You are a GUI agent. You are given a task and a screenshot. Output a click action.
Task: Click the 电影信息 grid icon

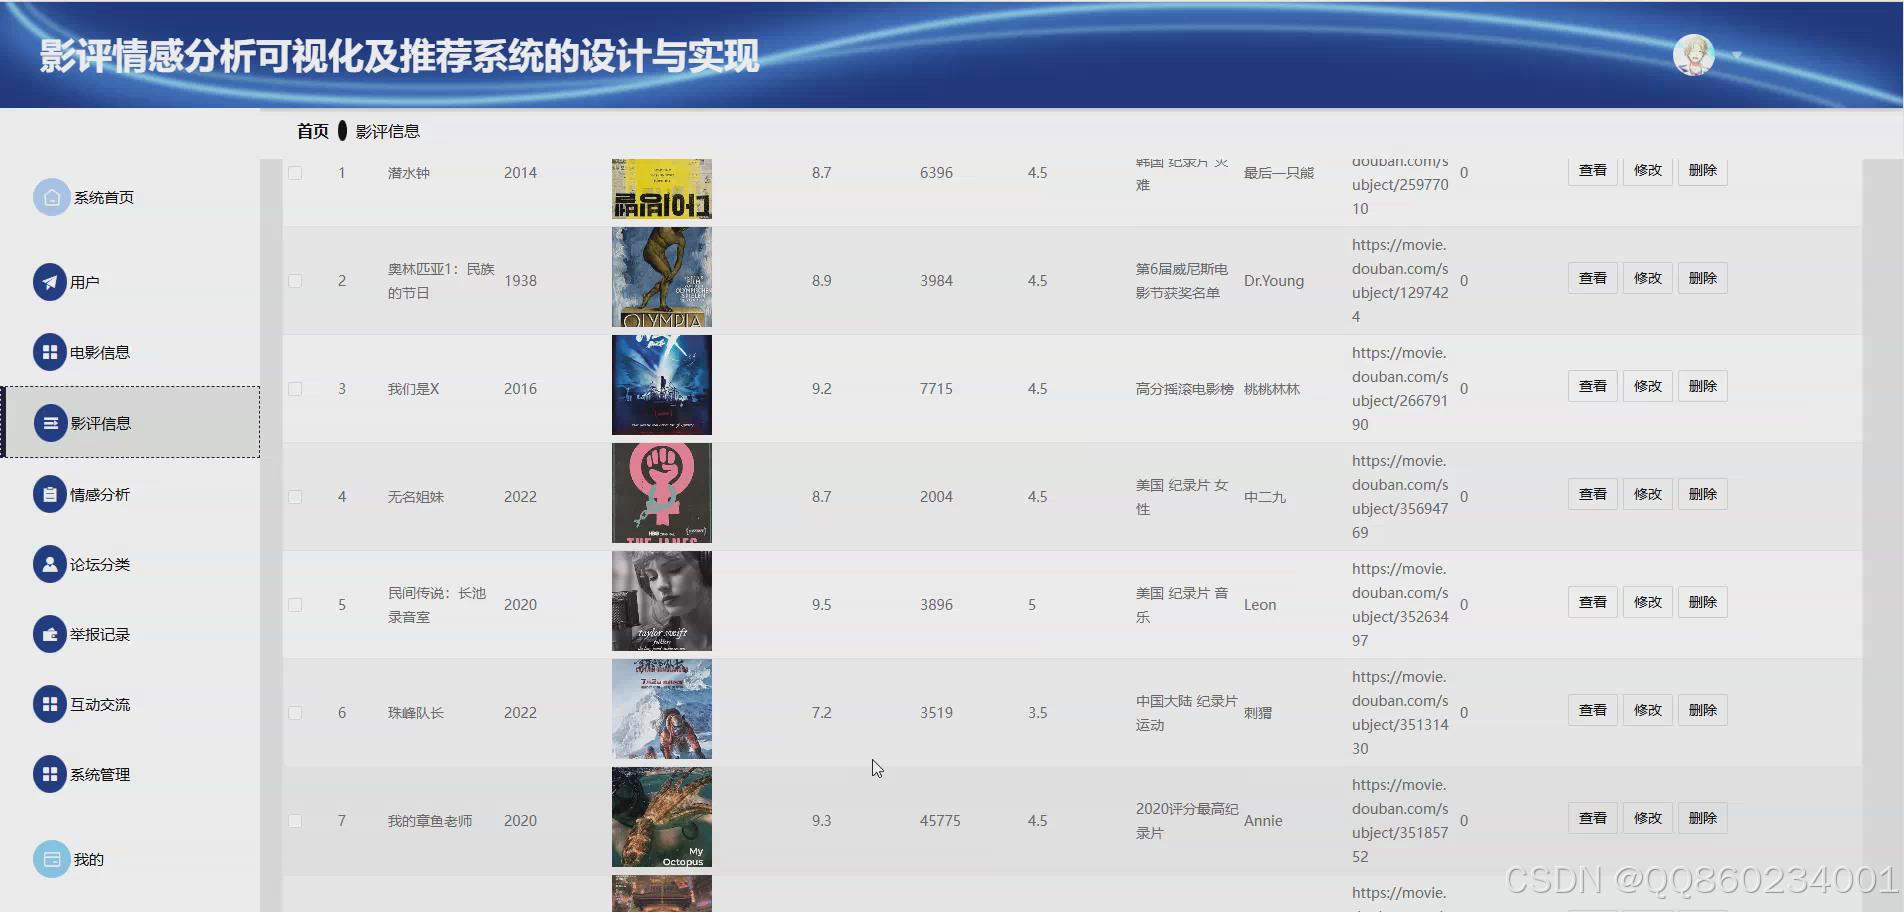click(x=49, y=352)
